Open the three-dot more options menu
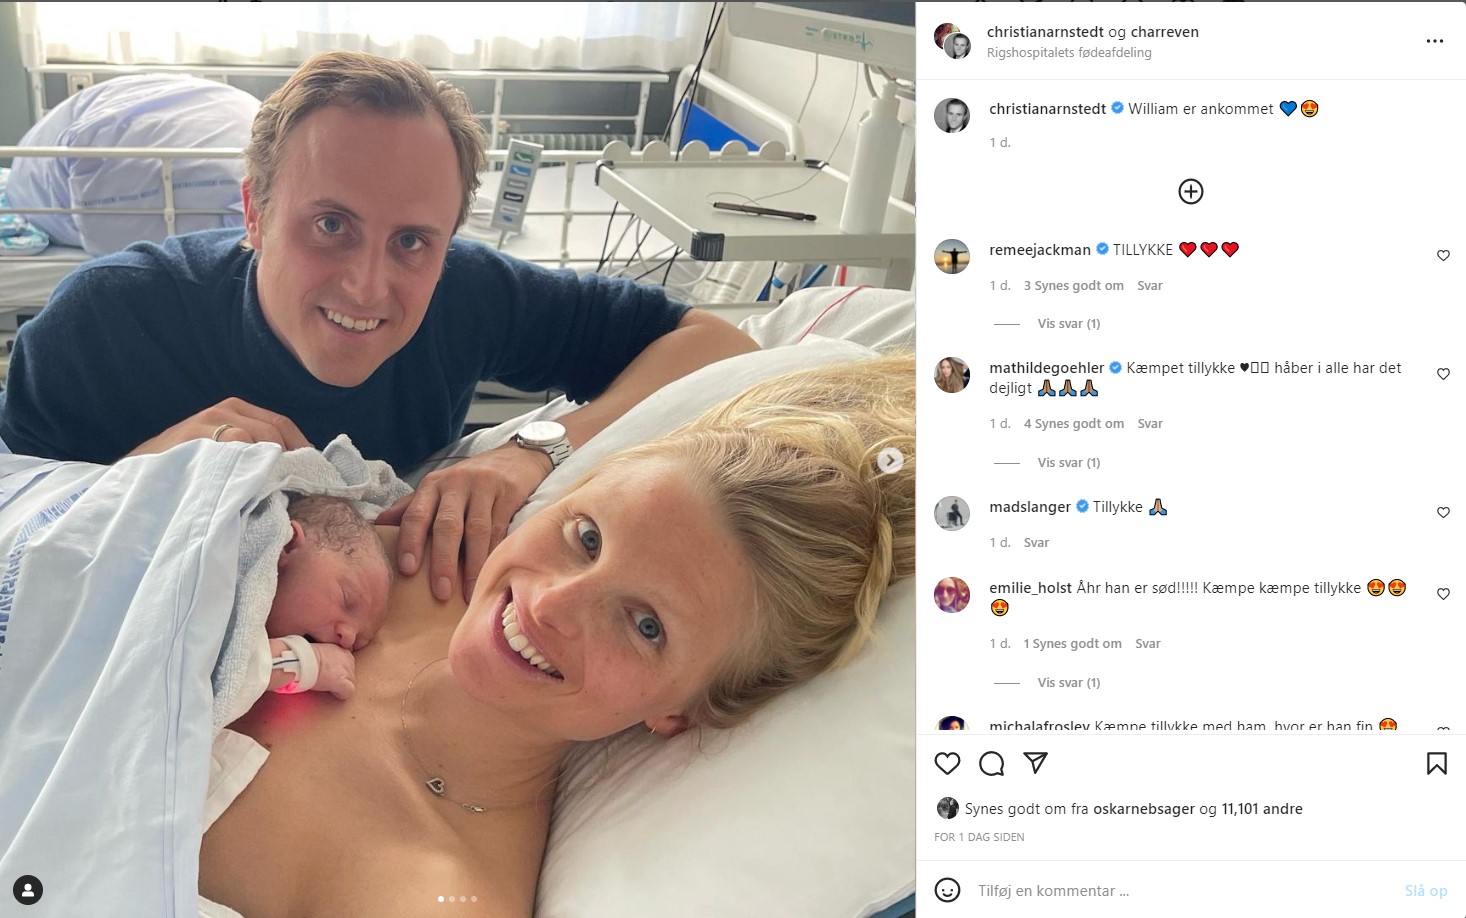1466x918 pixels. click(x=1434, y=41)
